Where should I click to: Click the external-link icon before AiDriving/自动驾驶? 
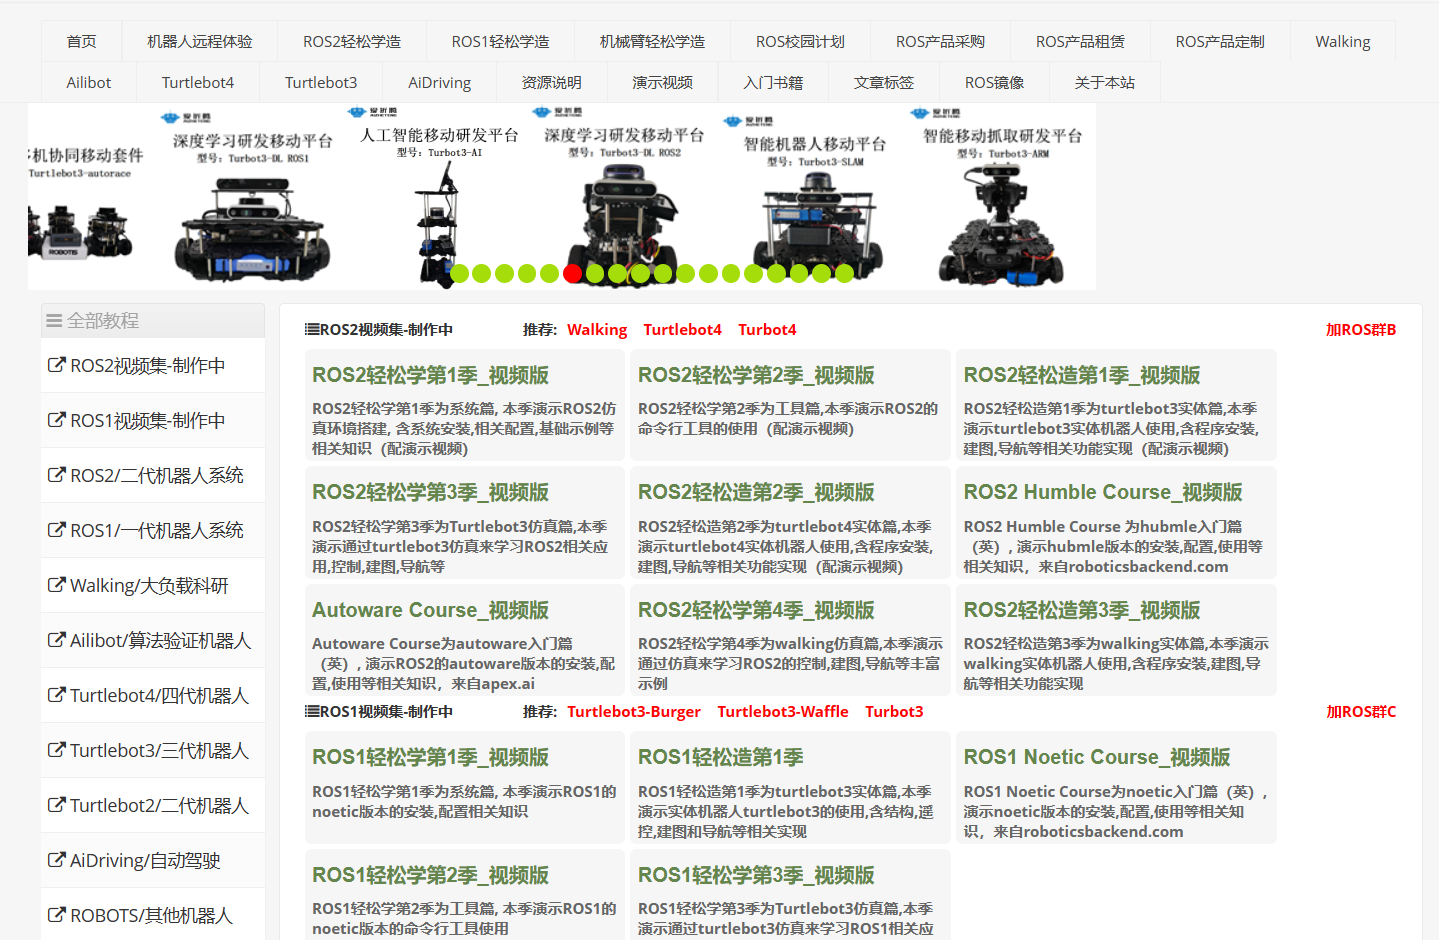click(57, 860)
